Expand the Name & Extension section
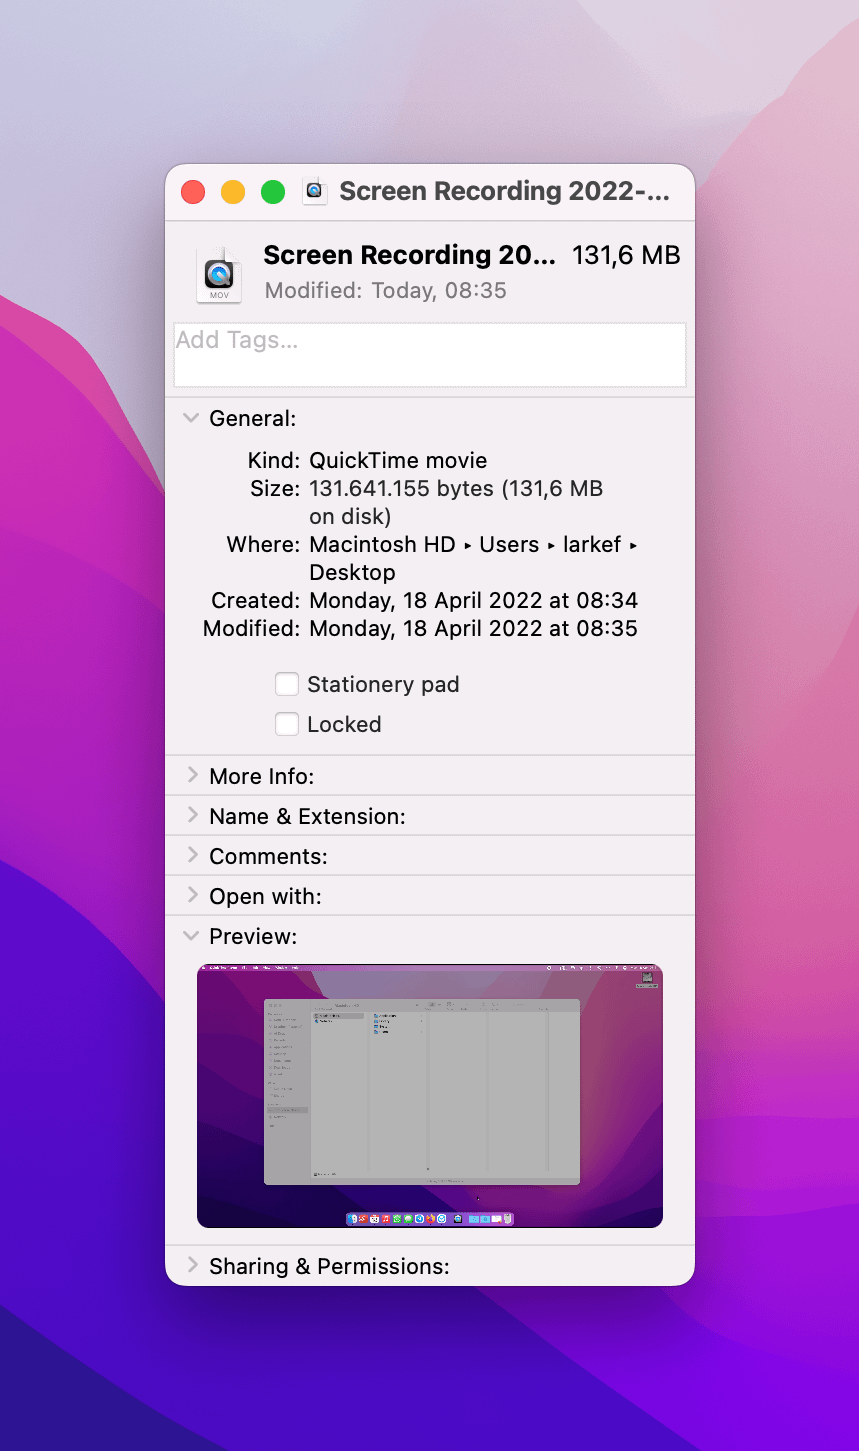Screen dimensions: 859x1451 [x=192, y=816]
